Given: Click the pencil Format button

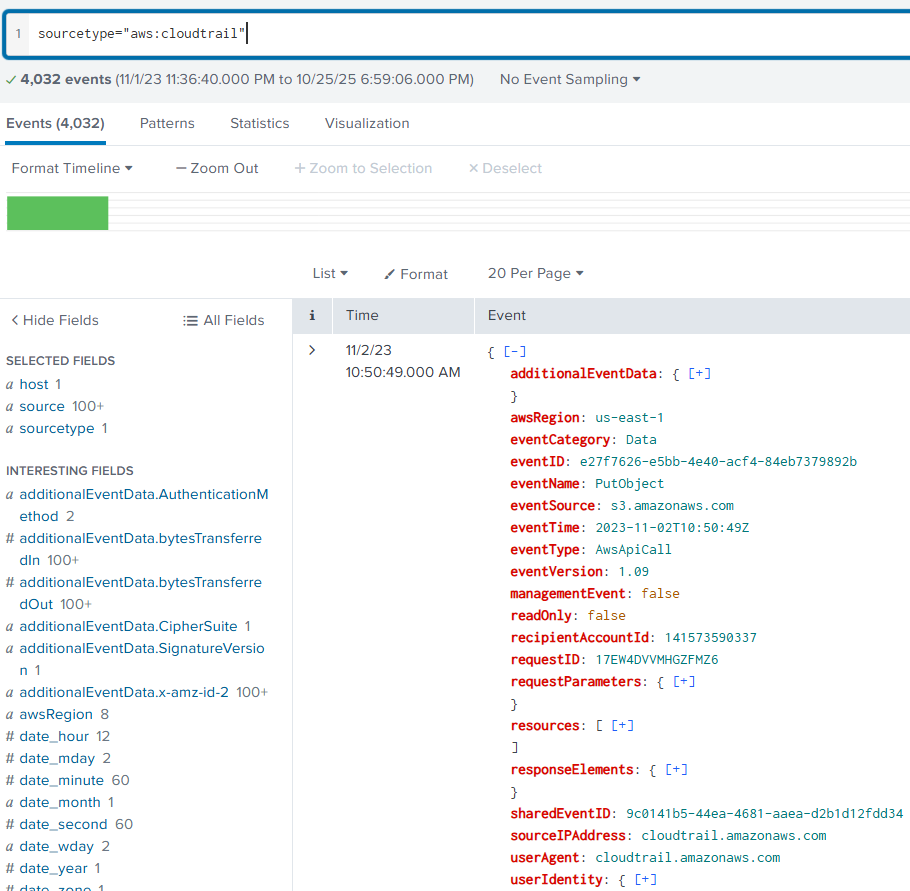Looking at the screenshot, I should coord(416,274).
